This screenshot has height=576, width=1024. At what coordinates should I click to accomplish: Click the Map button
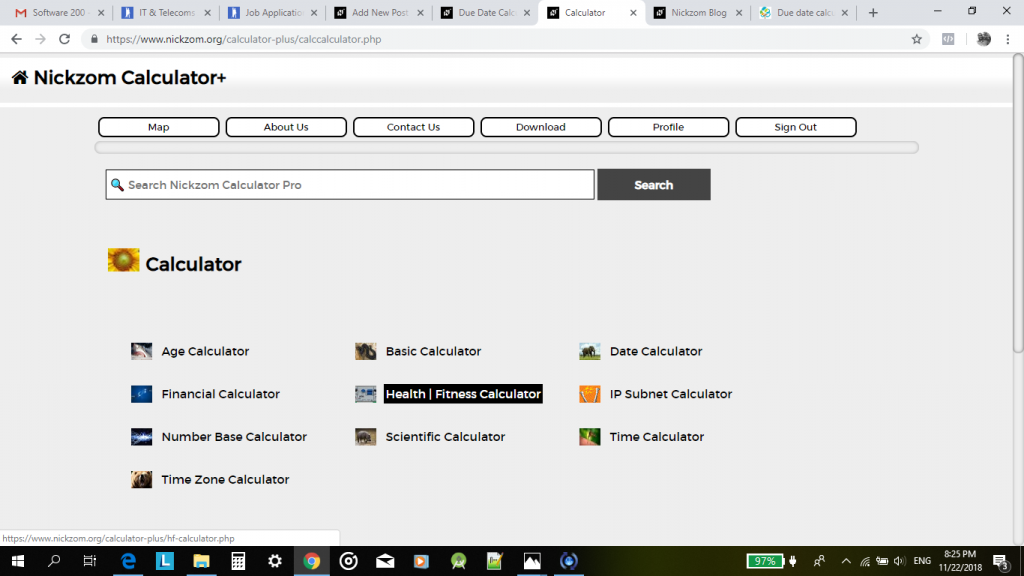pos(159,127)
